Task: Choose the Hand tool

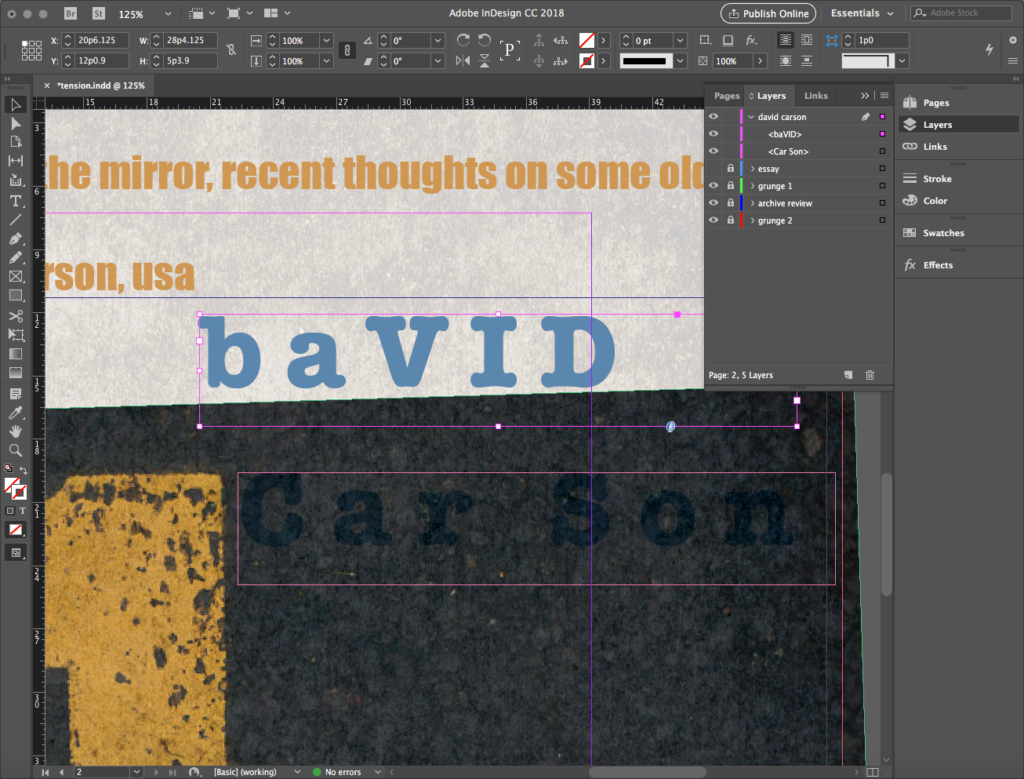Action: 16,431
